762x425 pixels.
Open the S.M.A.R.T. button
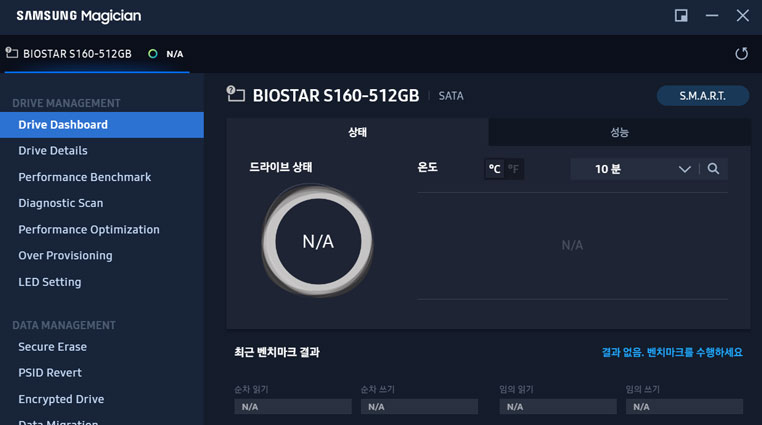coord(703,96)
